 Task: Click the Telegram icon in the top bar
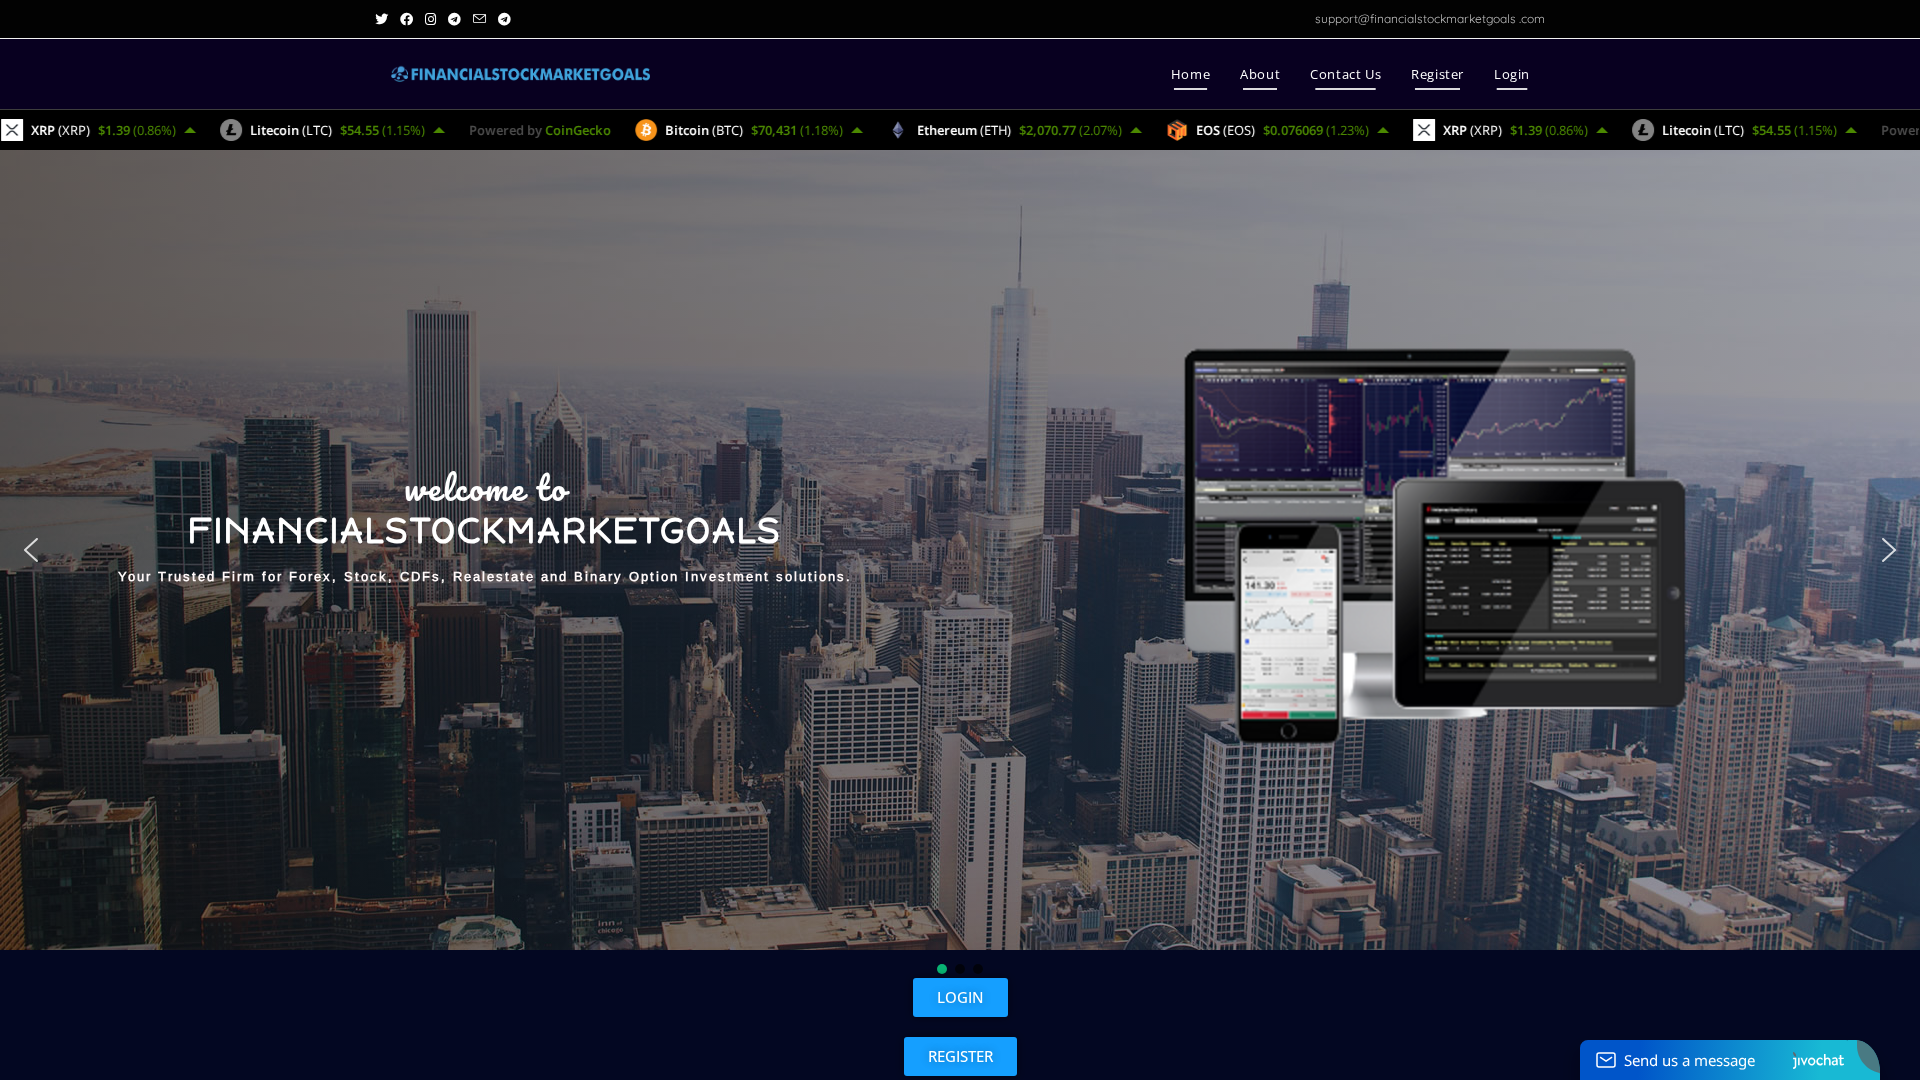click(455, 19)
